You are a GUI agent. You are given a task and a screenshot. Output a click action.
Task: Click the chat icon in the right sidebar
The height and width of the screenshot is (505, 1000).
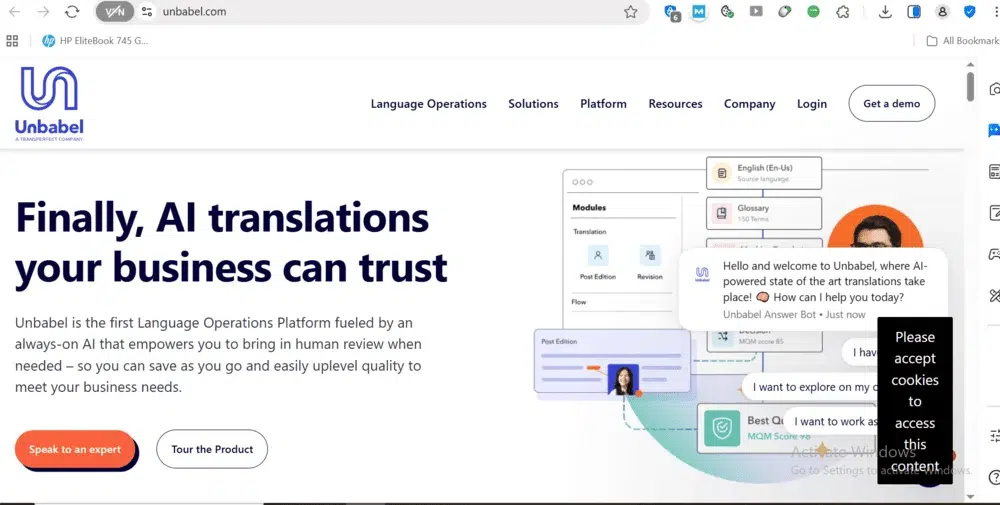[x=994, y=131]
